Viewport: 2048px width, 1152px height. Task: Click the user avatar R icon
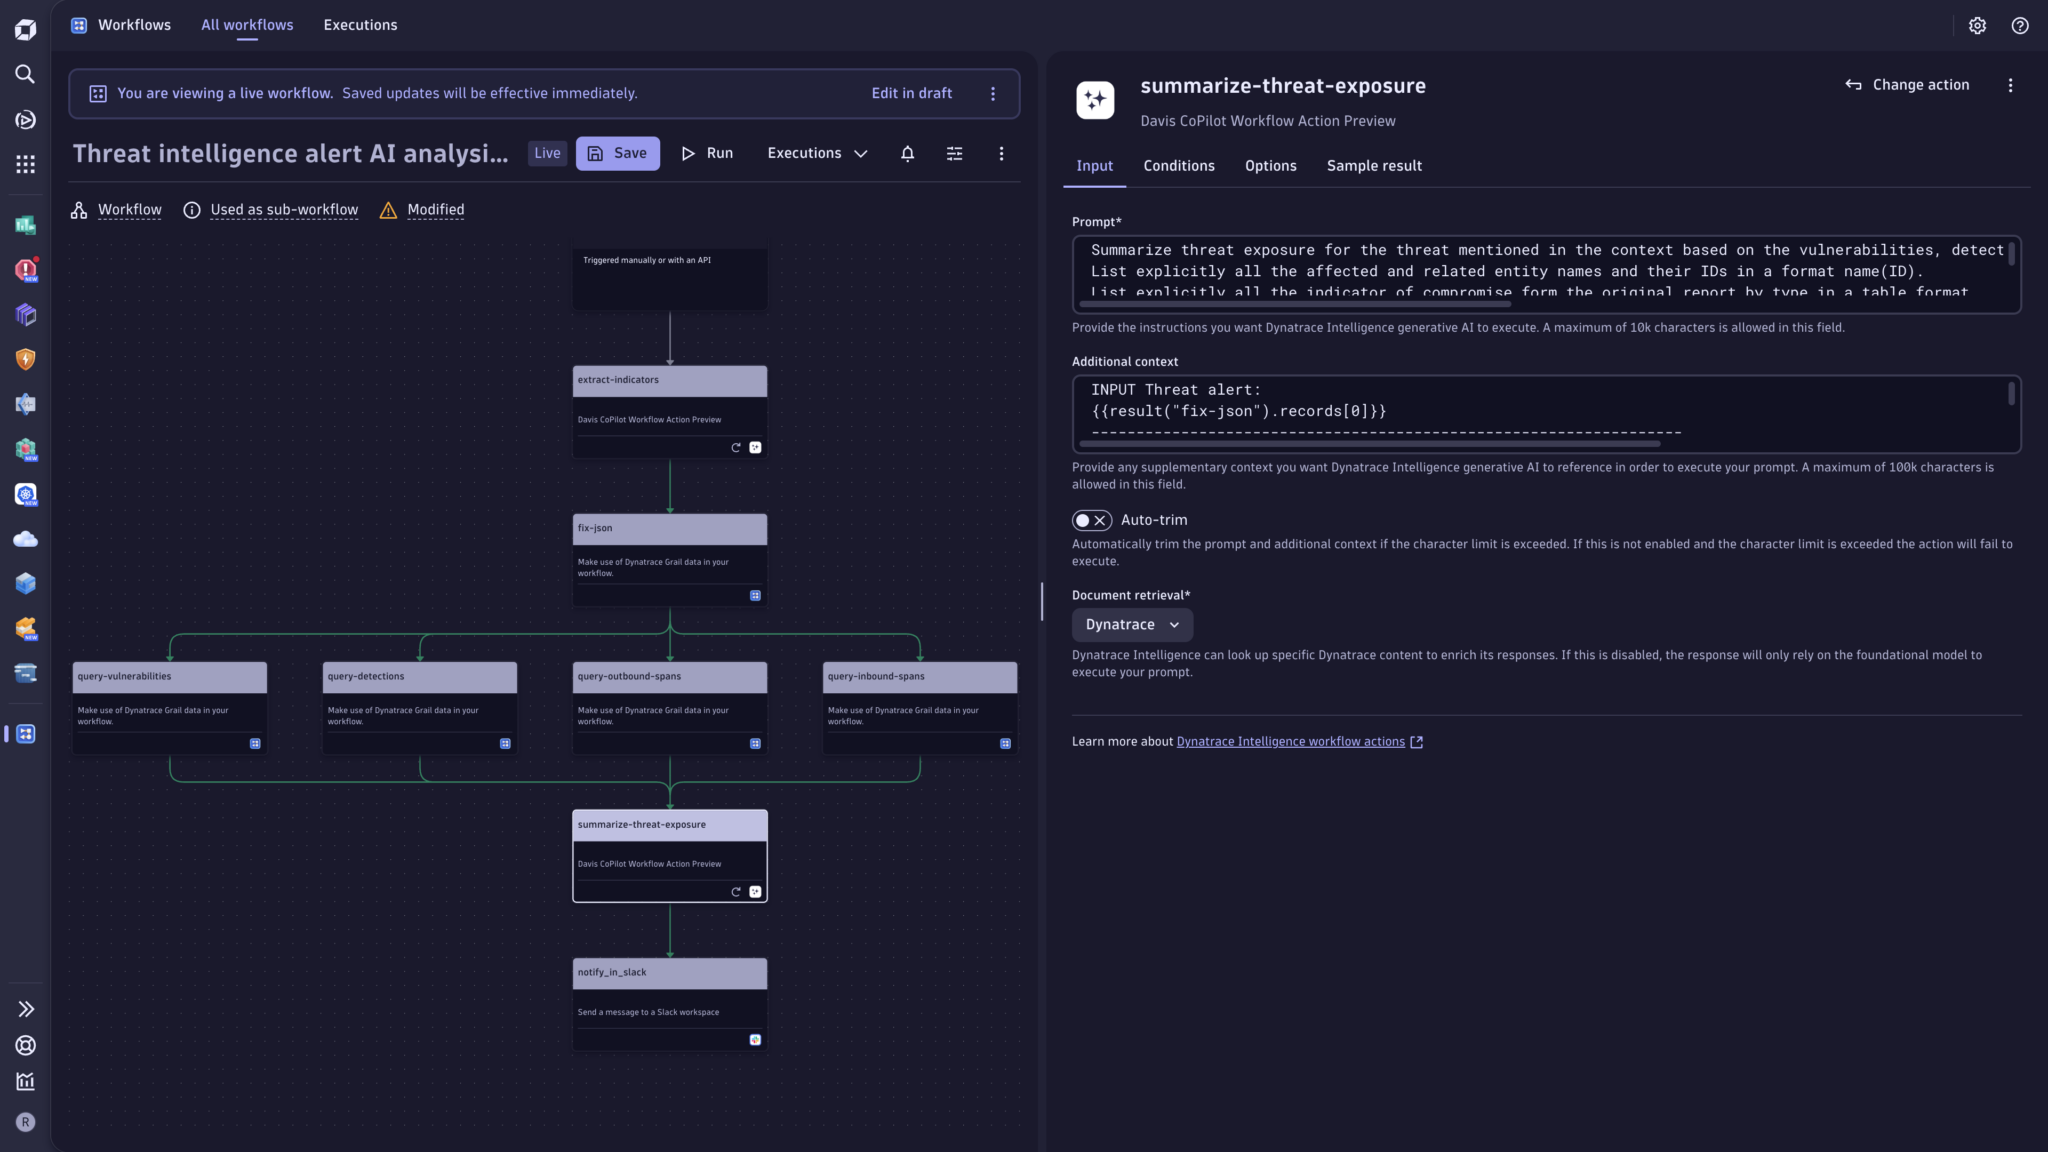tap(25, 1122)
